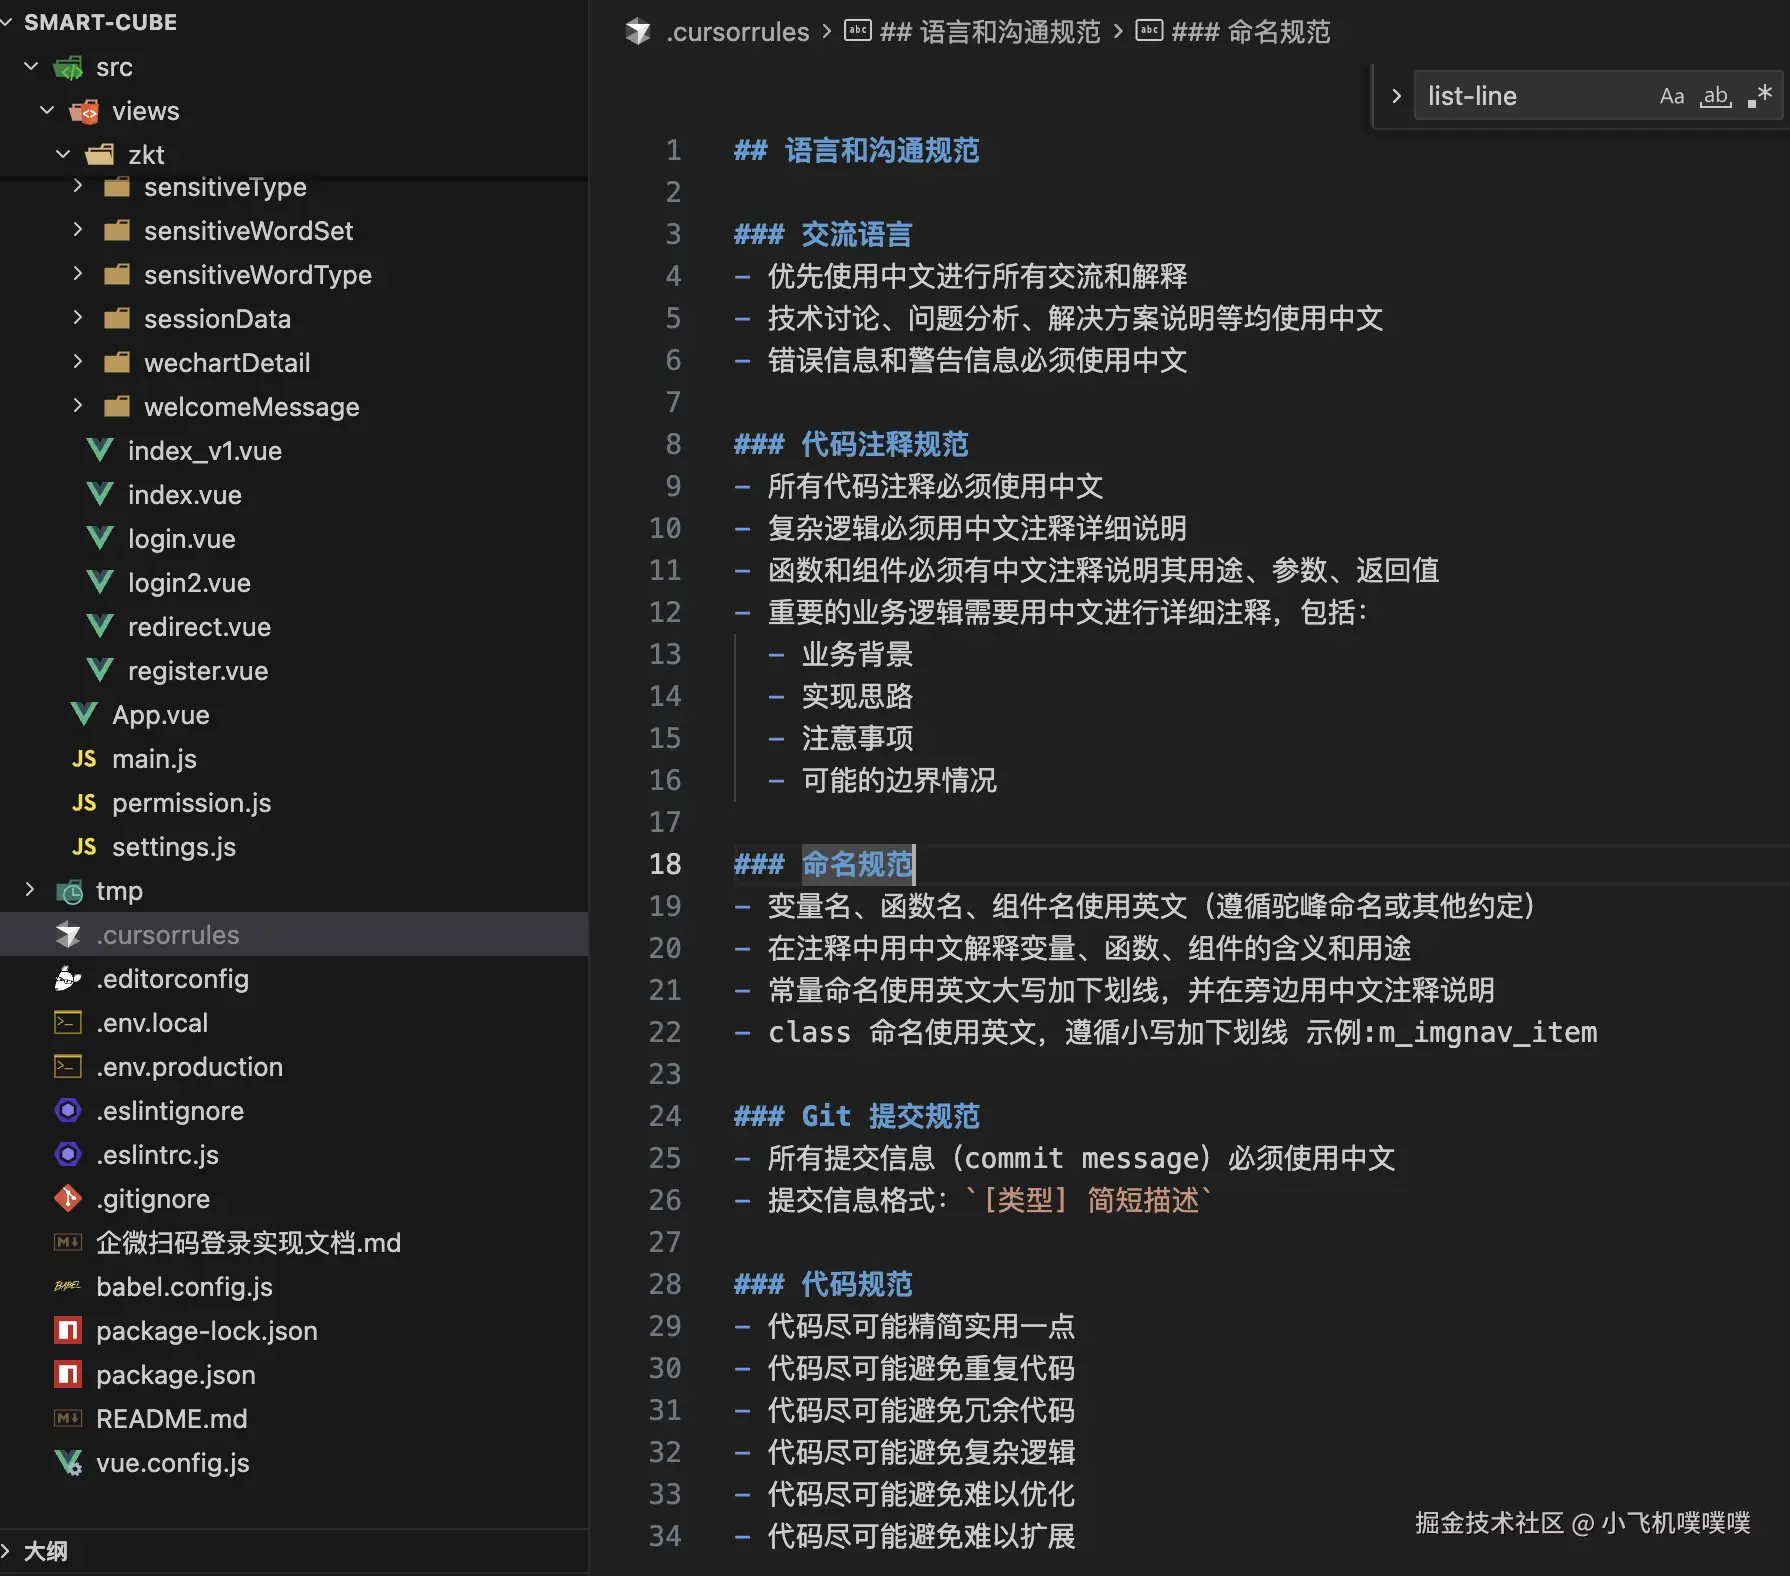This screenshot has width=1790, height=1576.
Task: Click the Vue icon beside login.vue
Action: pyautogui.click(x=100, y=539)
